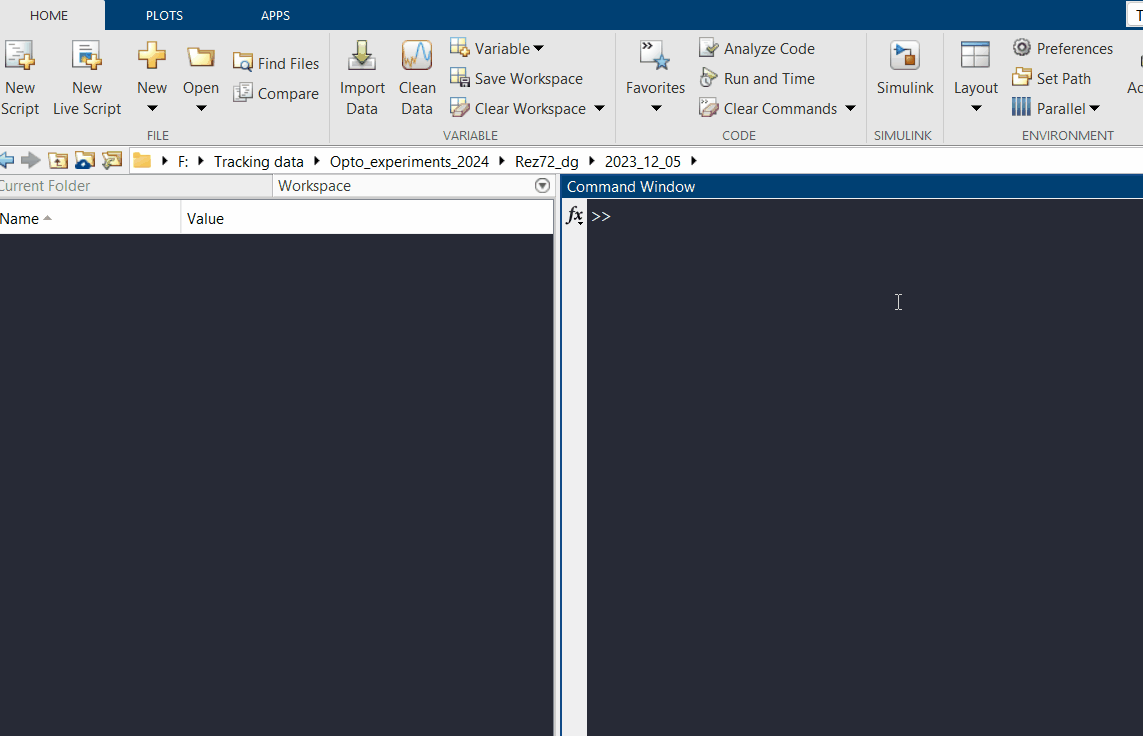This screenshot has width=1143, height=736.
Task: Run Analyze Code
Action: coord(757,48)
